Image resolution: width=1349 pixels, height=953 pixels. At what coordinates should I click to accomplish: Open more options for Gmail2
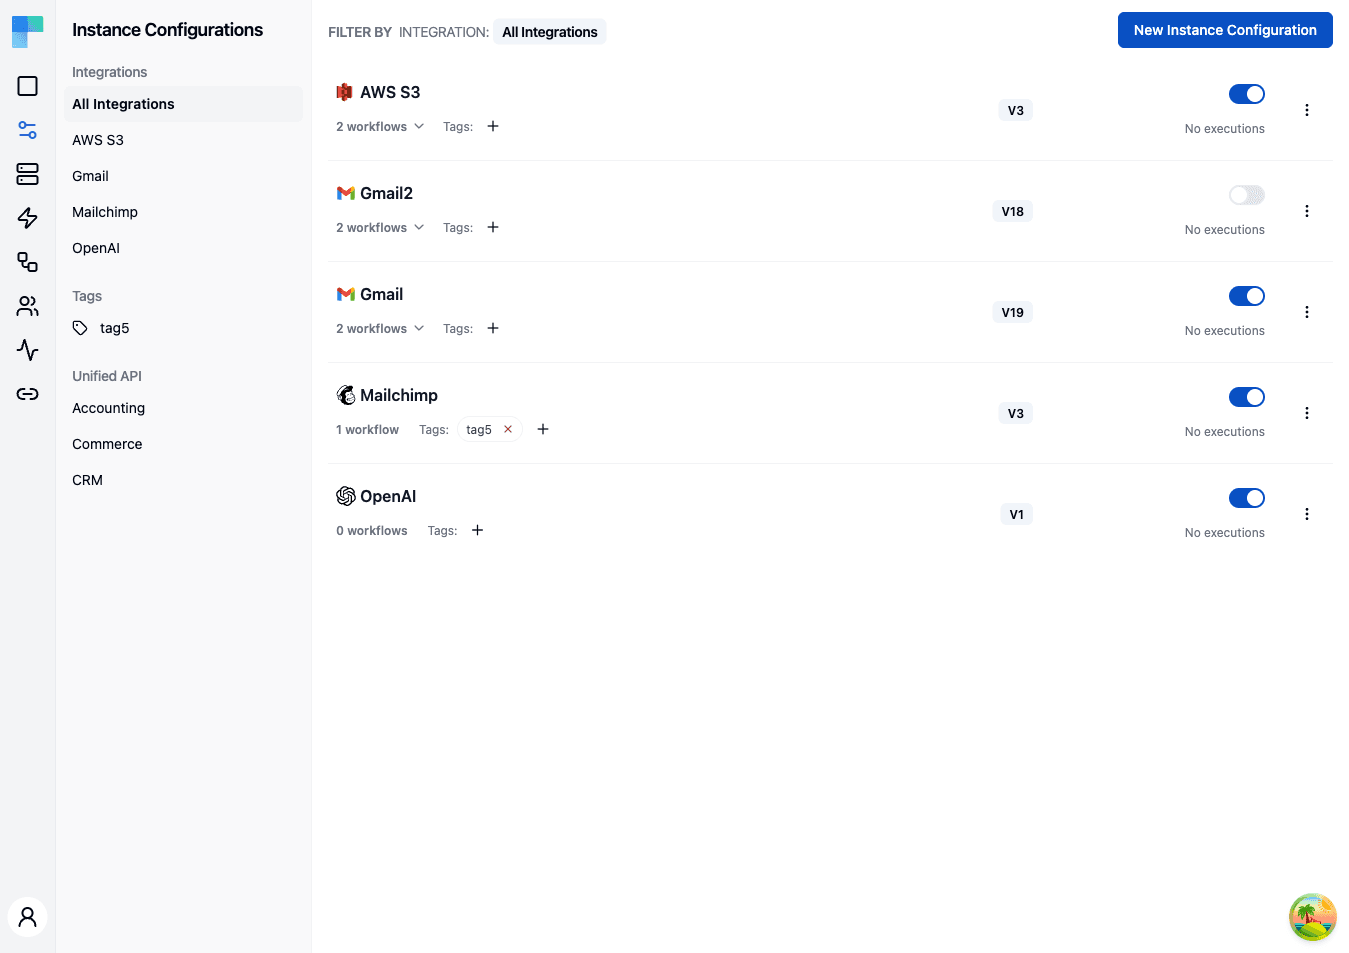[x=1307, y=211]
